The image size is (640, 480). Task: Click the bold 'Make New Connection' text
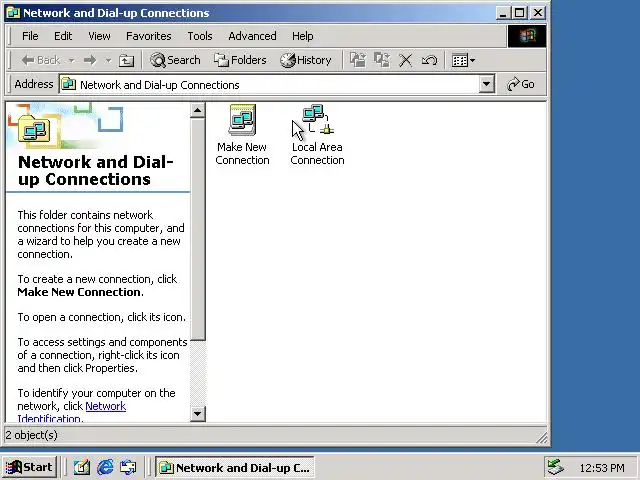click(80, 292)
